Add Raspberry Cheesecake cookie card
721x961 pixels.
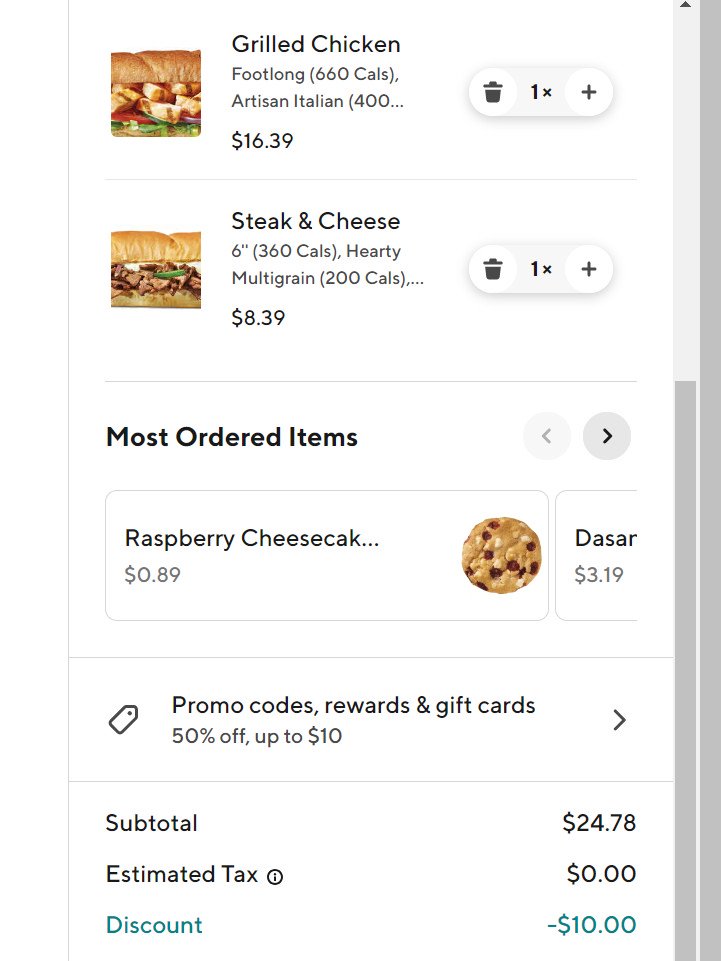click(x=327, y=555)
